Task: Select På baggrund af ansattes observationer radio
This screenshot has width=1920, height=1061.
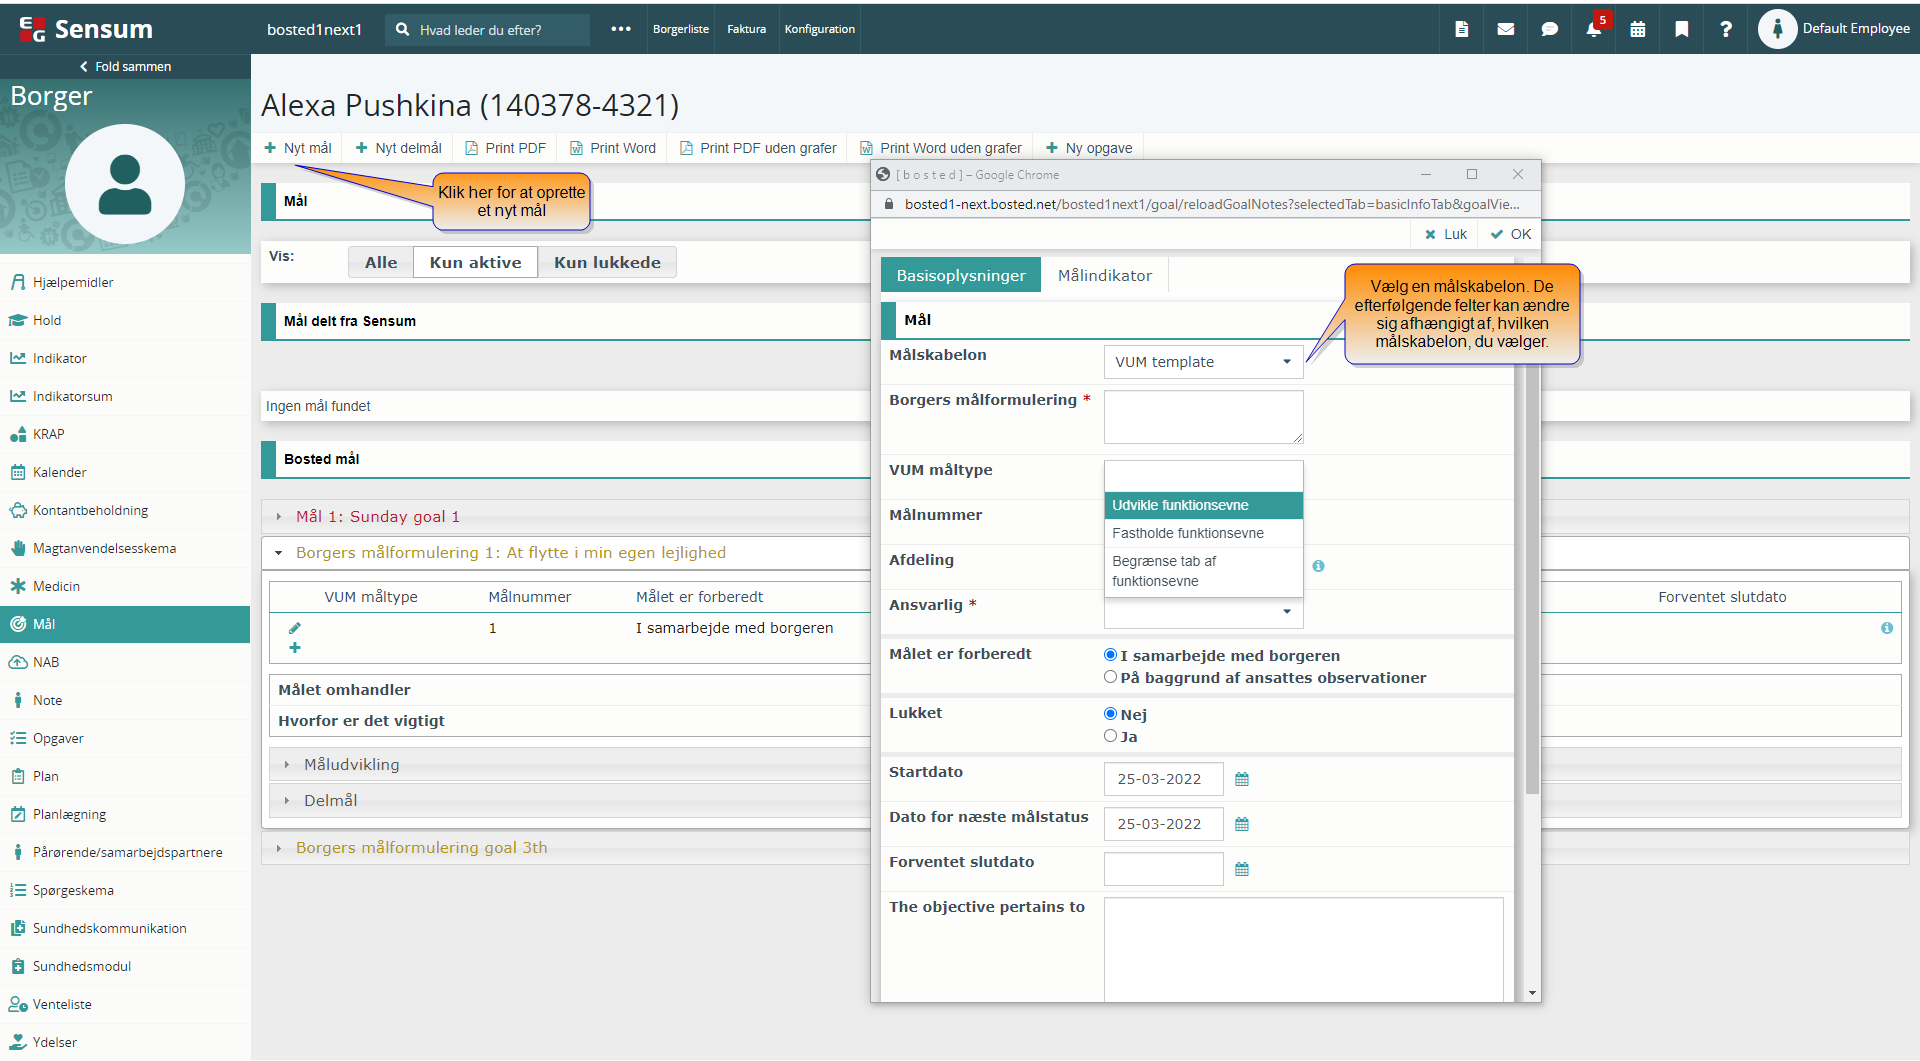Action: (x=1110, y=677)
